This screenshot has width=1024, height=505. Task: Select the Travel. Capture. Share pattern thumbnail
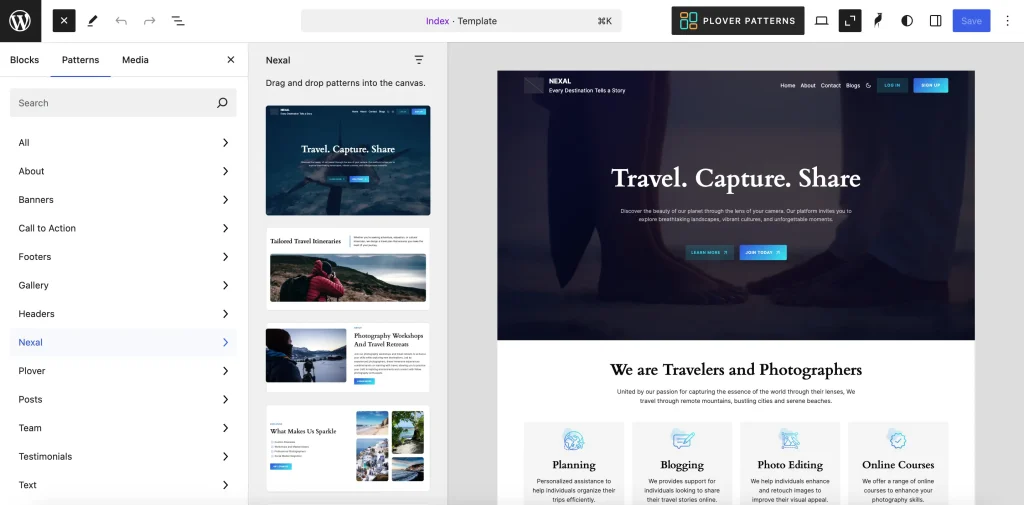[x=348, y=160]
